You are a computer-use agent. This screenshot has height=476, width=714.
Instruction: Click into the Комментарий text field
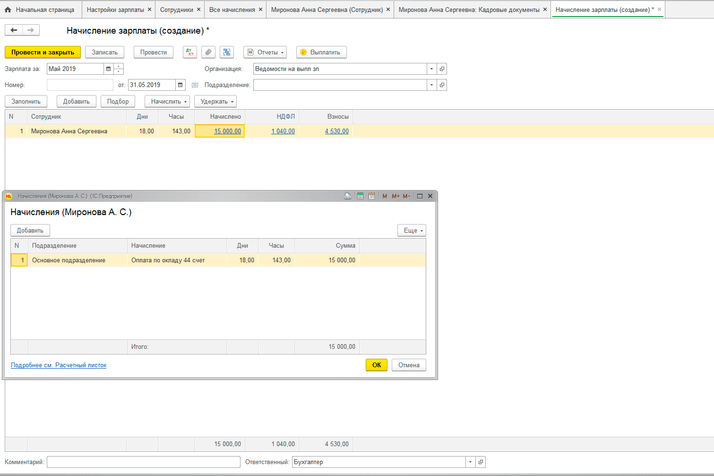click(143, 462)
